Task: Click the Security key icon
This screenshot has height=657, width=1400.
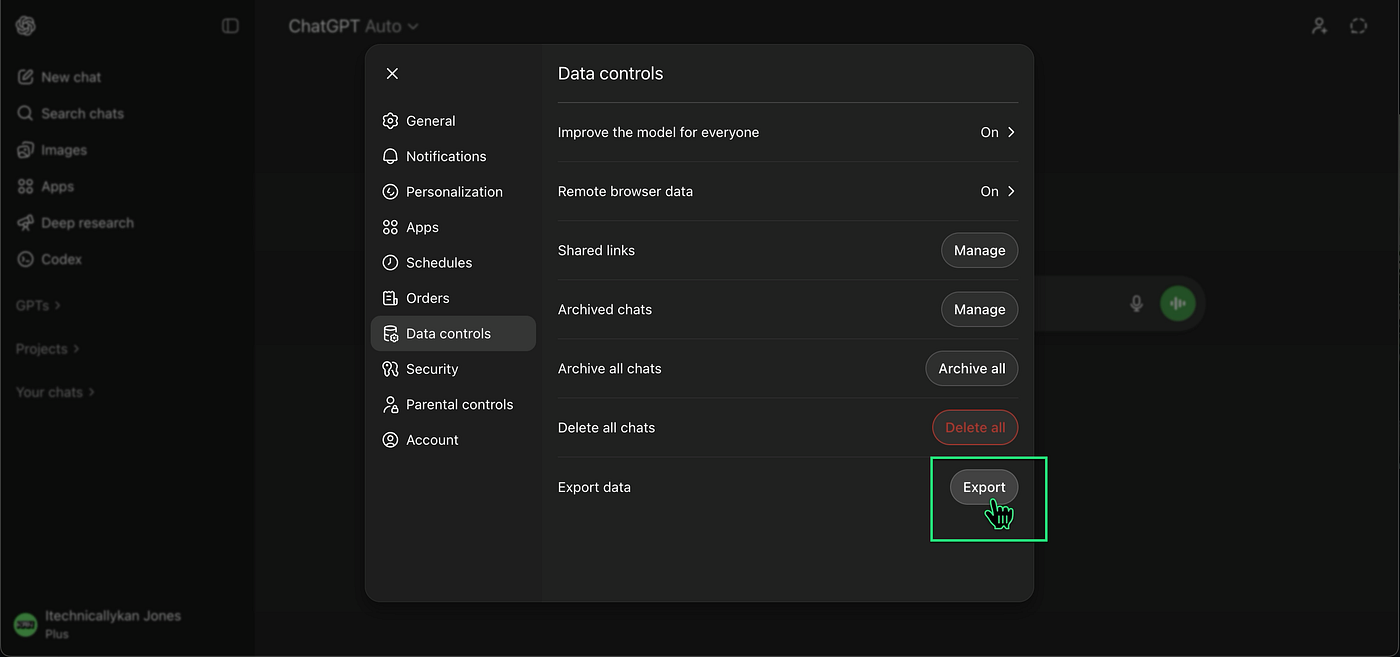Action: tap(390, 370)
